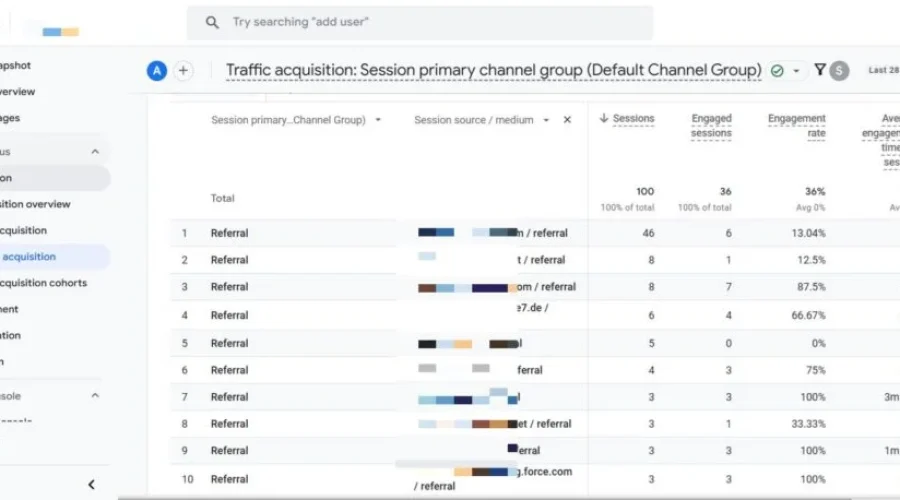
Task: Click the blue 'A' segment avatar
Action: point(157,71)
